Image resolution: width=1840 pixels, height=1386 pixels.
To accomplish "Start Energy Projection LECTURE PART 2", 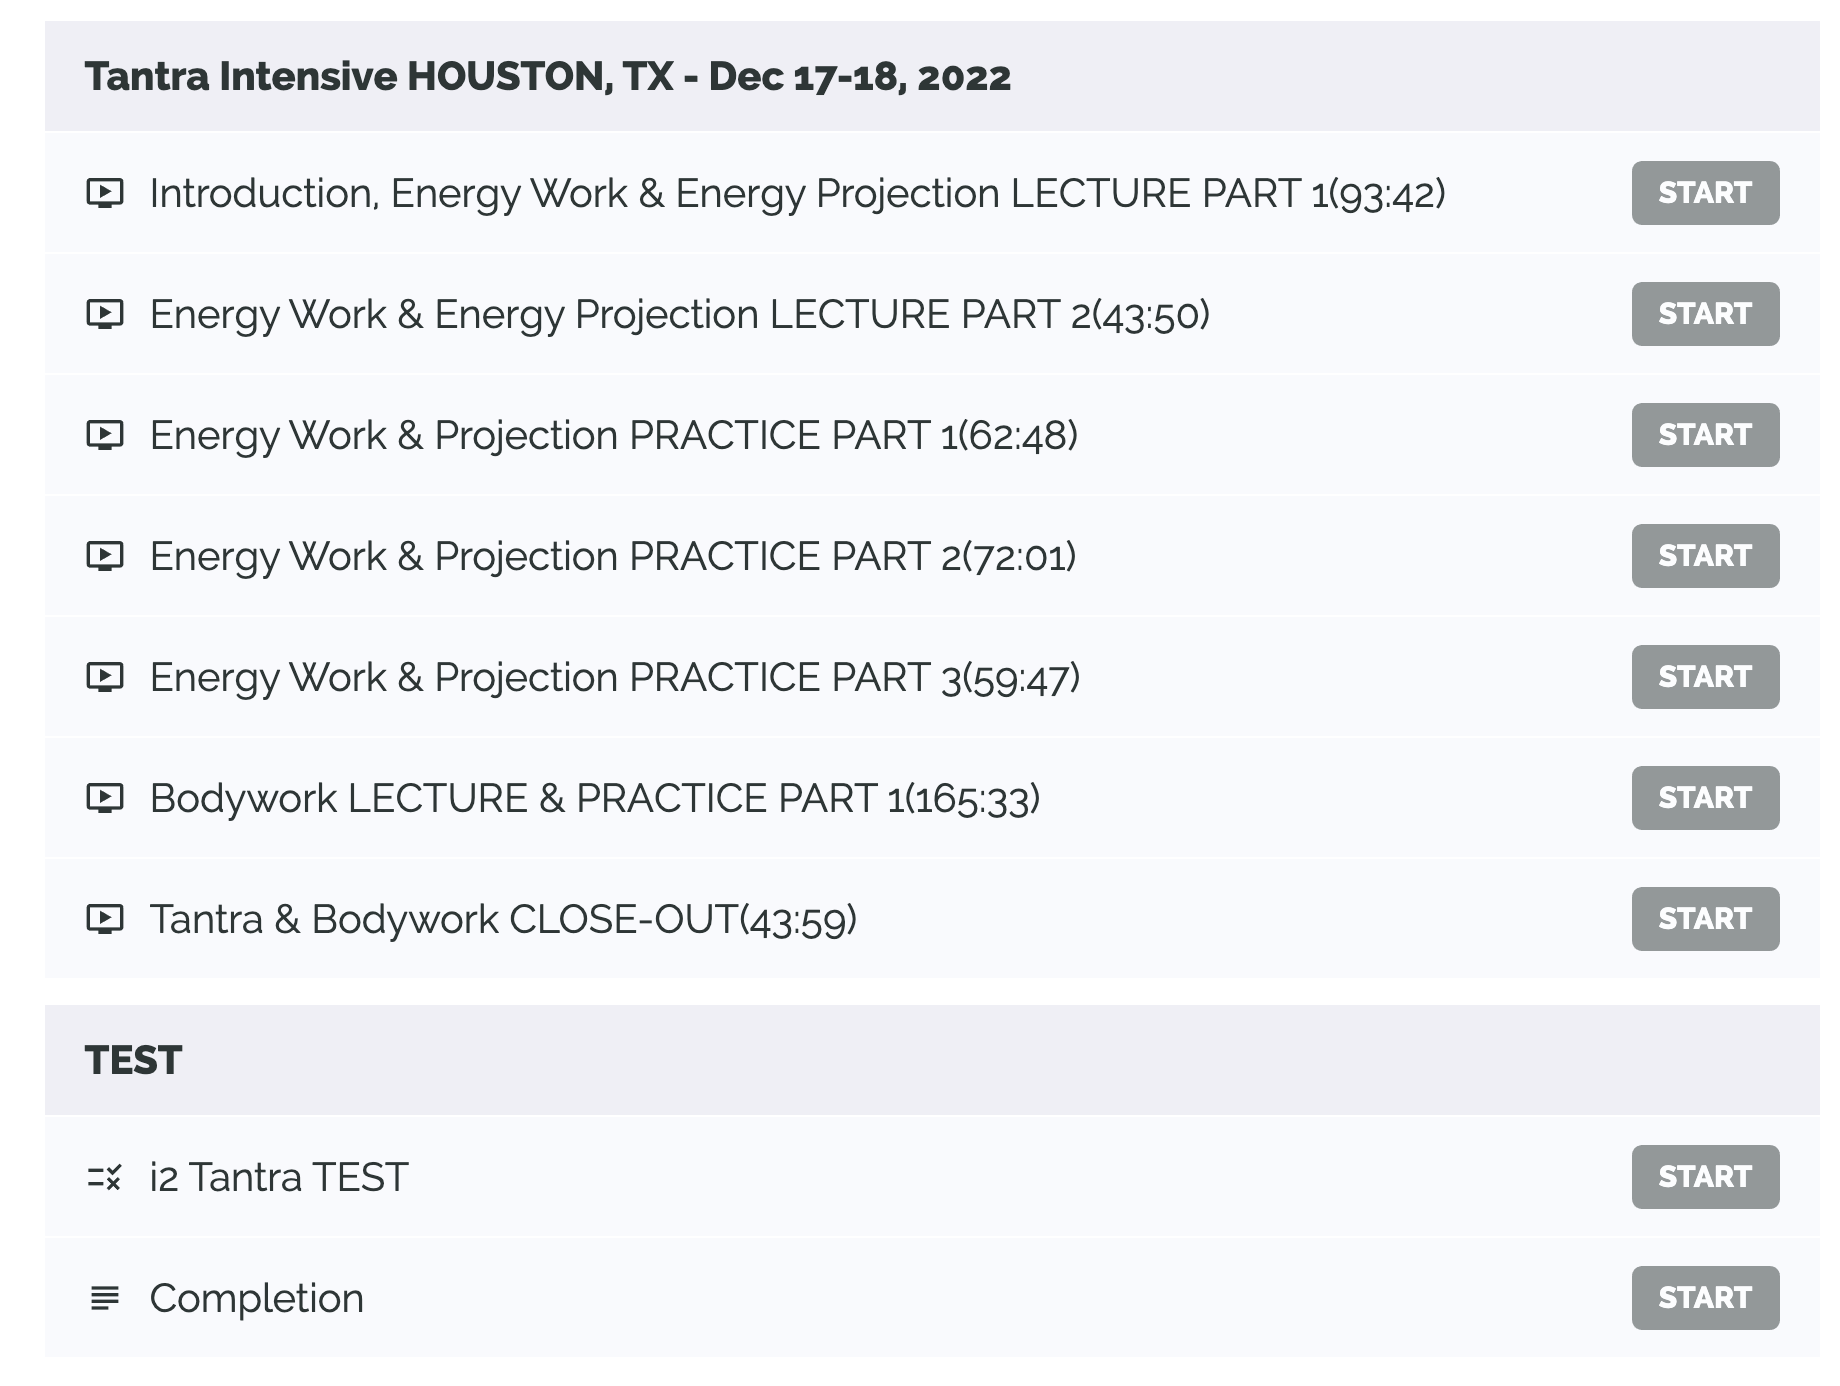I will 1705,314.
